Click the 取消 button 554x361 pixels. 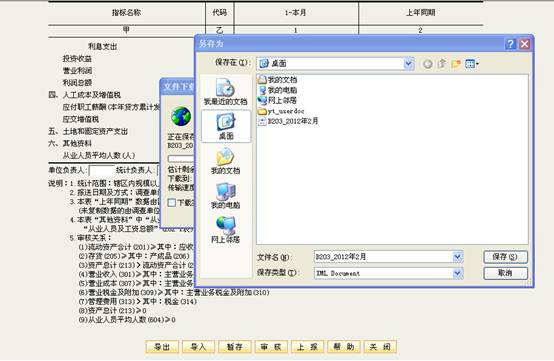[506, 273]
